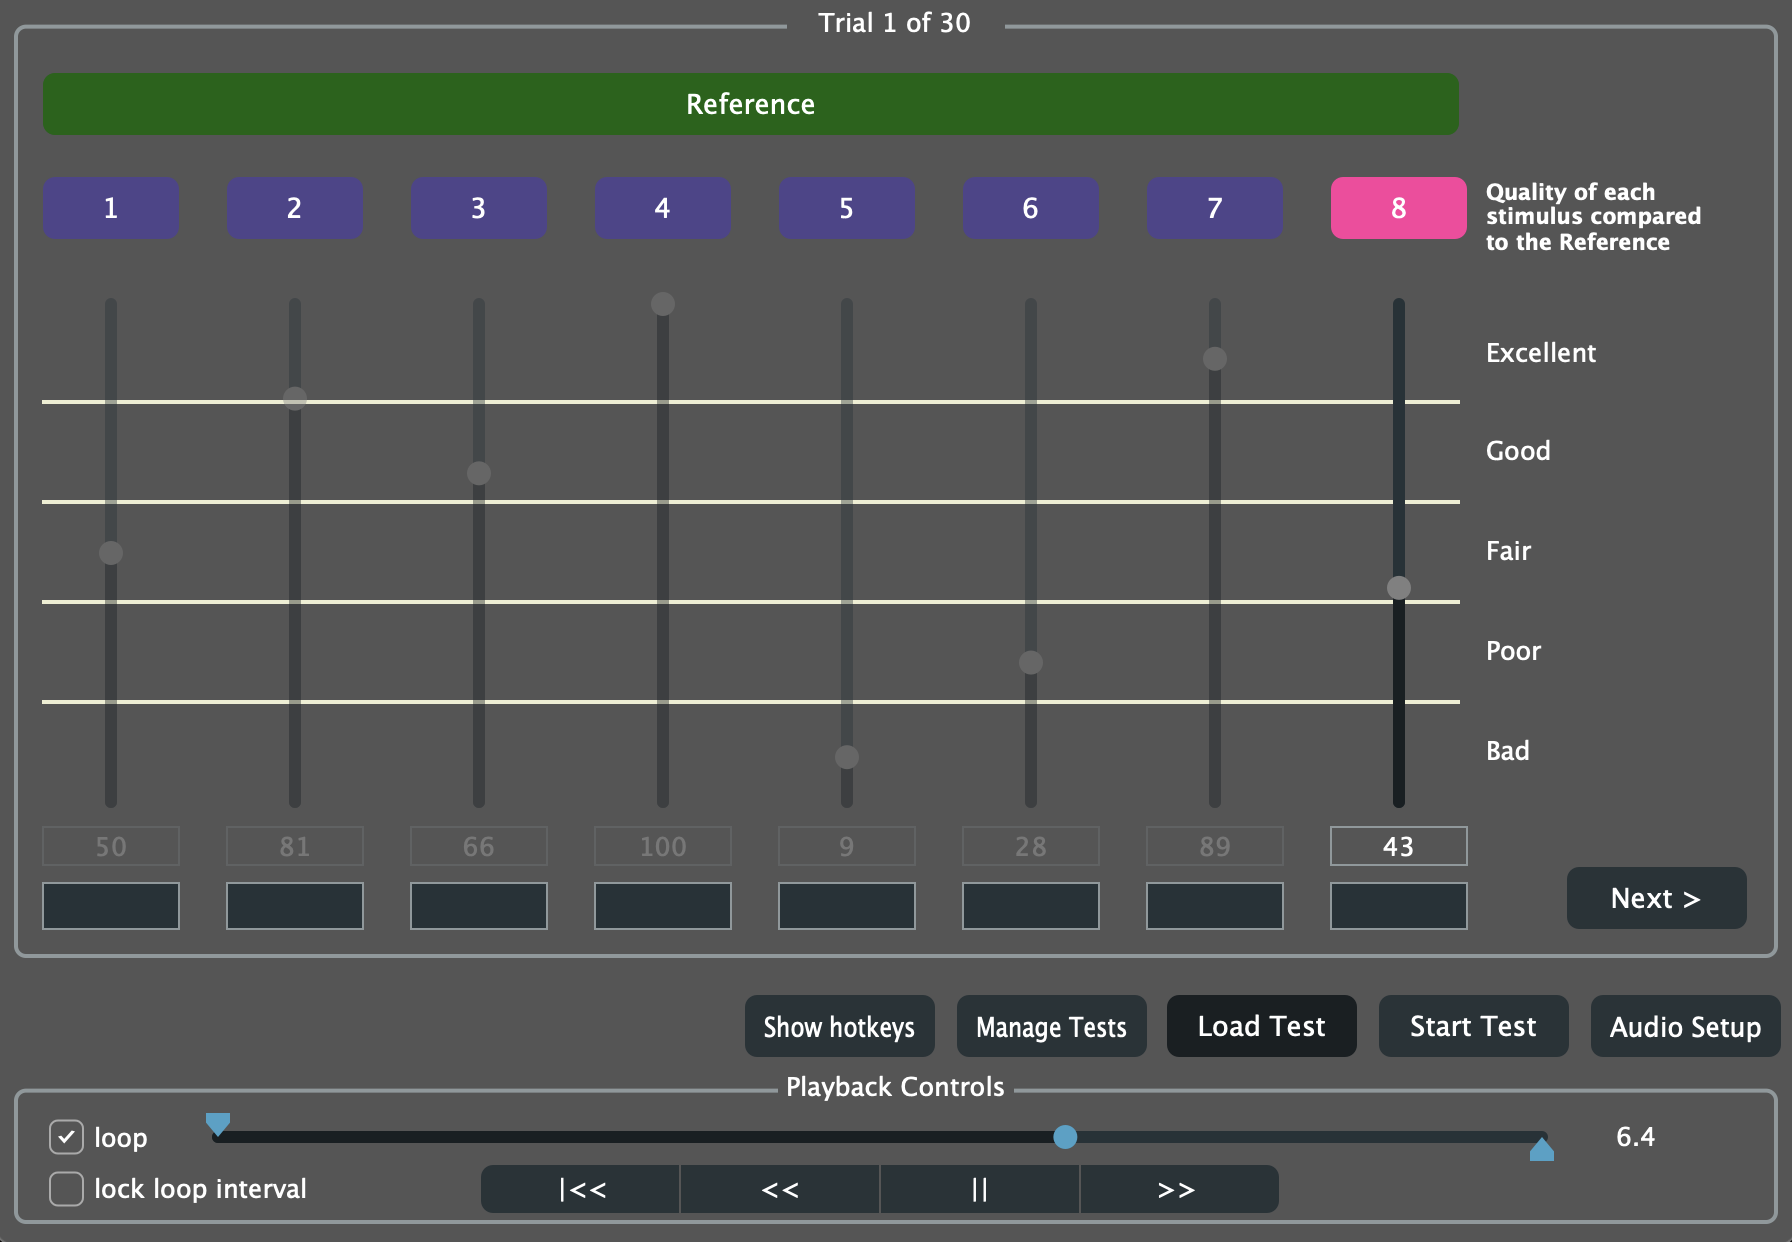Go to next trial with Next >
This screenshot has width=1792, height=1242.
pos(1656,898)
